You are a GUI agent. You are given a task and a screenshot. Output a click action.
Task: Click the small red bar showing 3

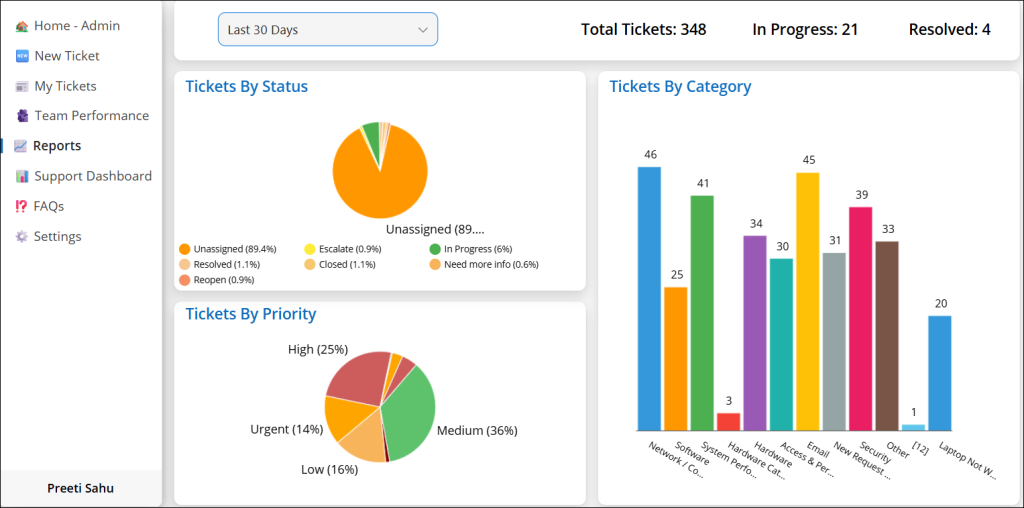coord(729,422)
